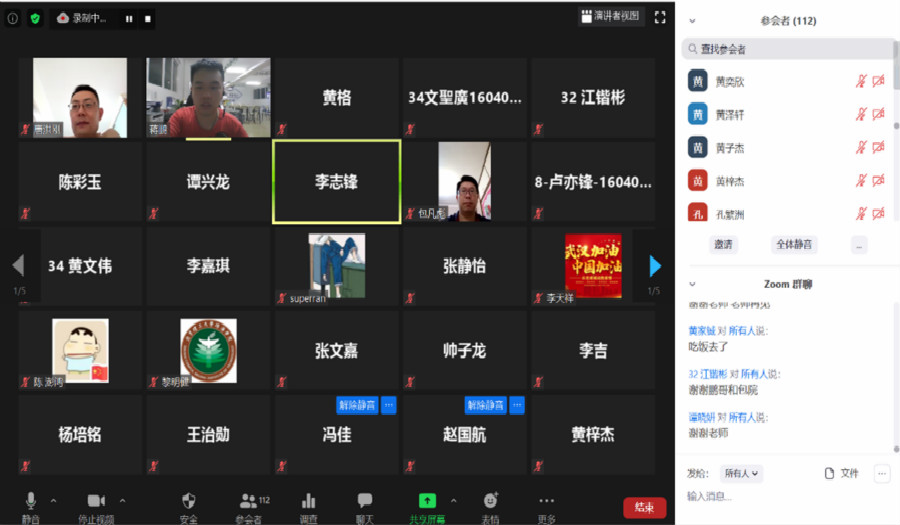This screenshot has width=900, height=525.
Task: Collapse the Zoom group chat chevron
Action: pos(692,284)
